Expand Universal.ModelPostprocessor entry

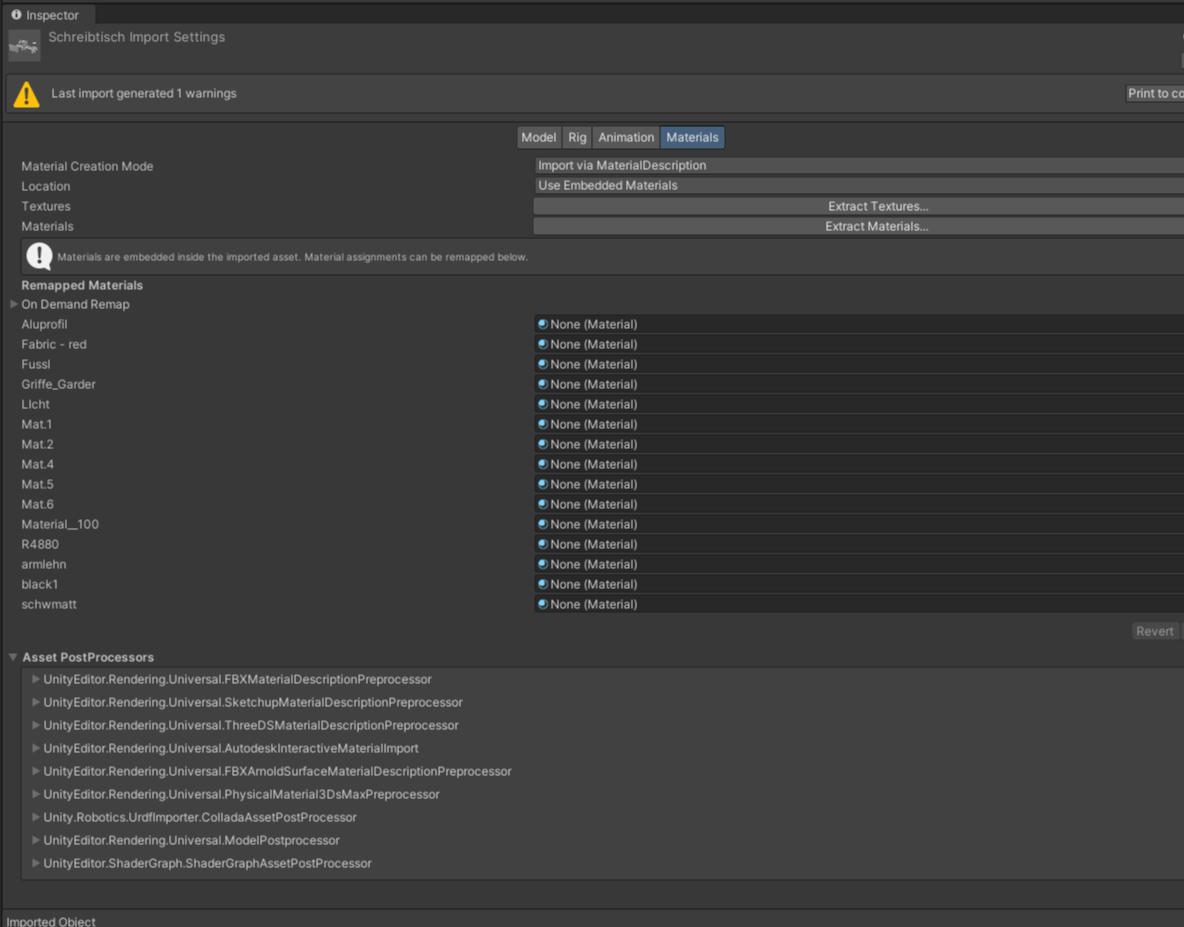pyautogui.click(x=35, y=840)
